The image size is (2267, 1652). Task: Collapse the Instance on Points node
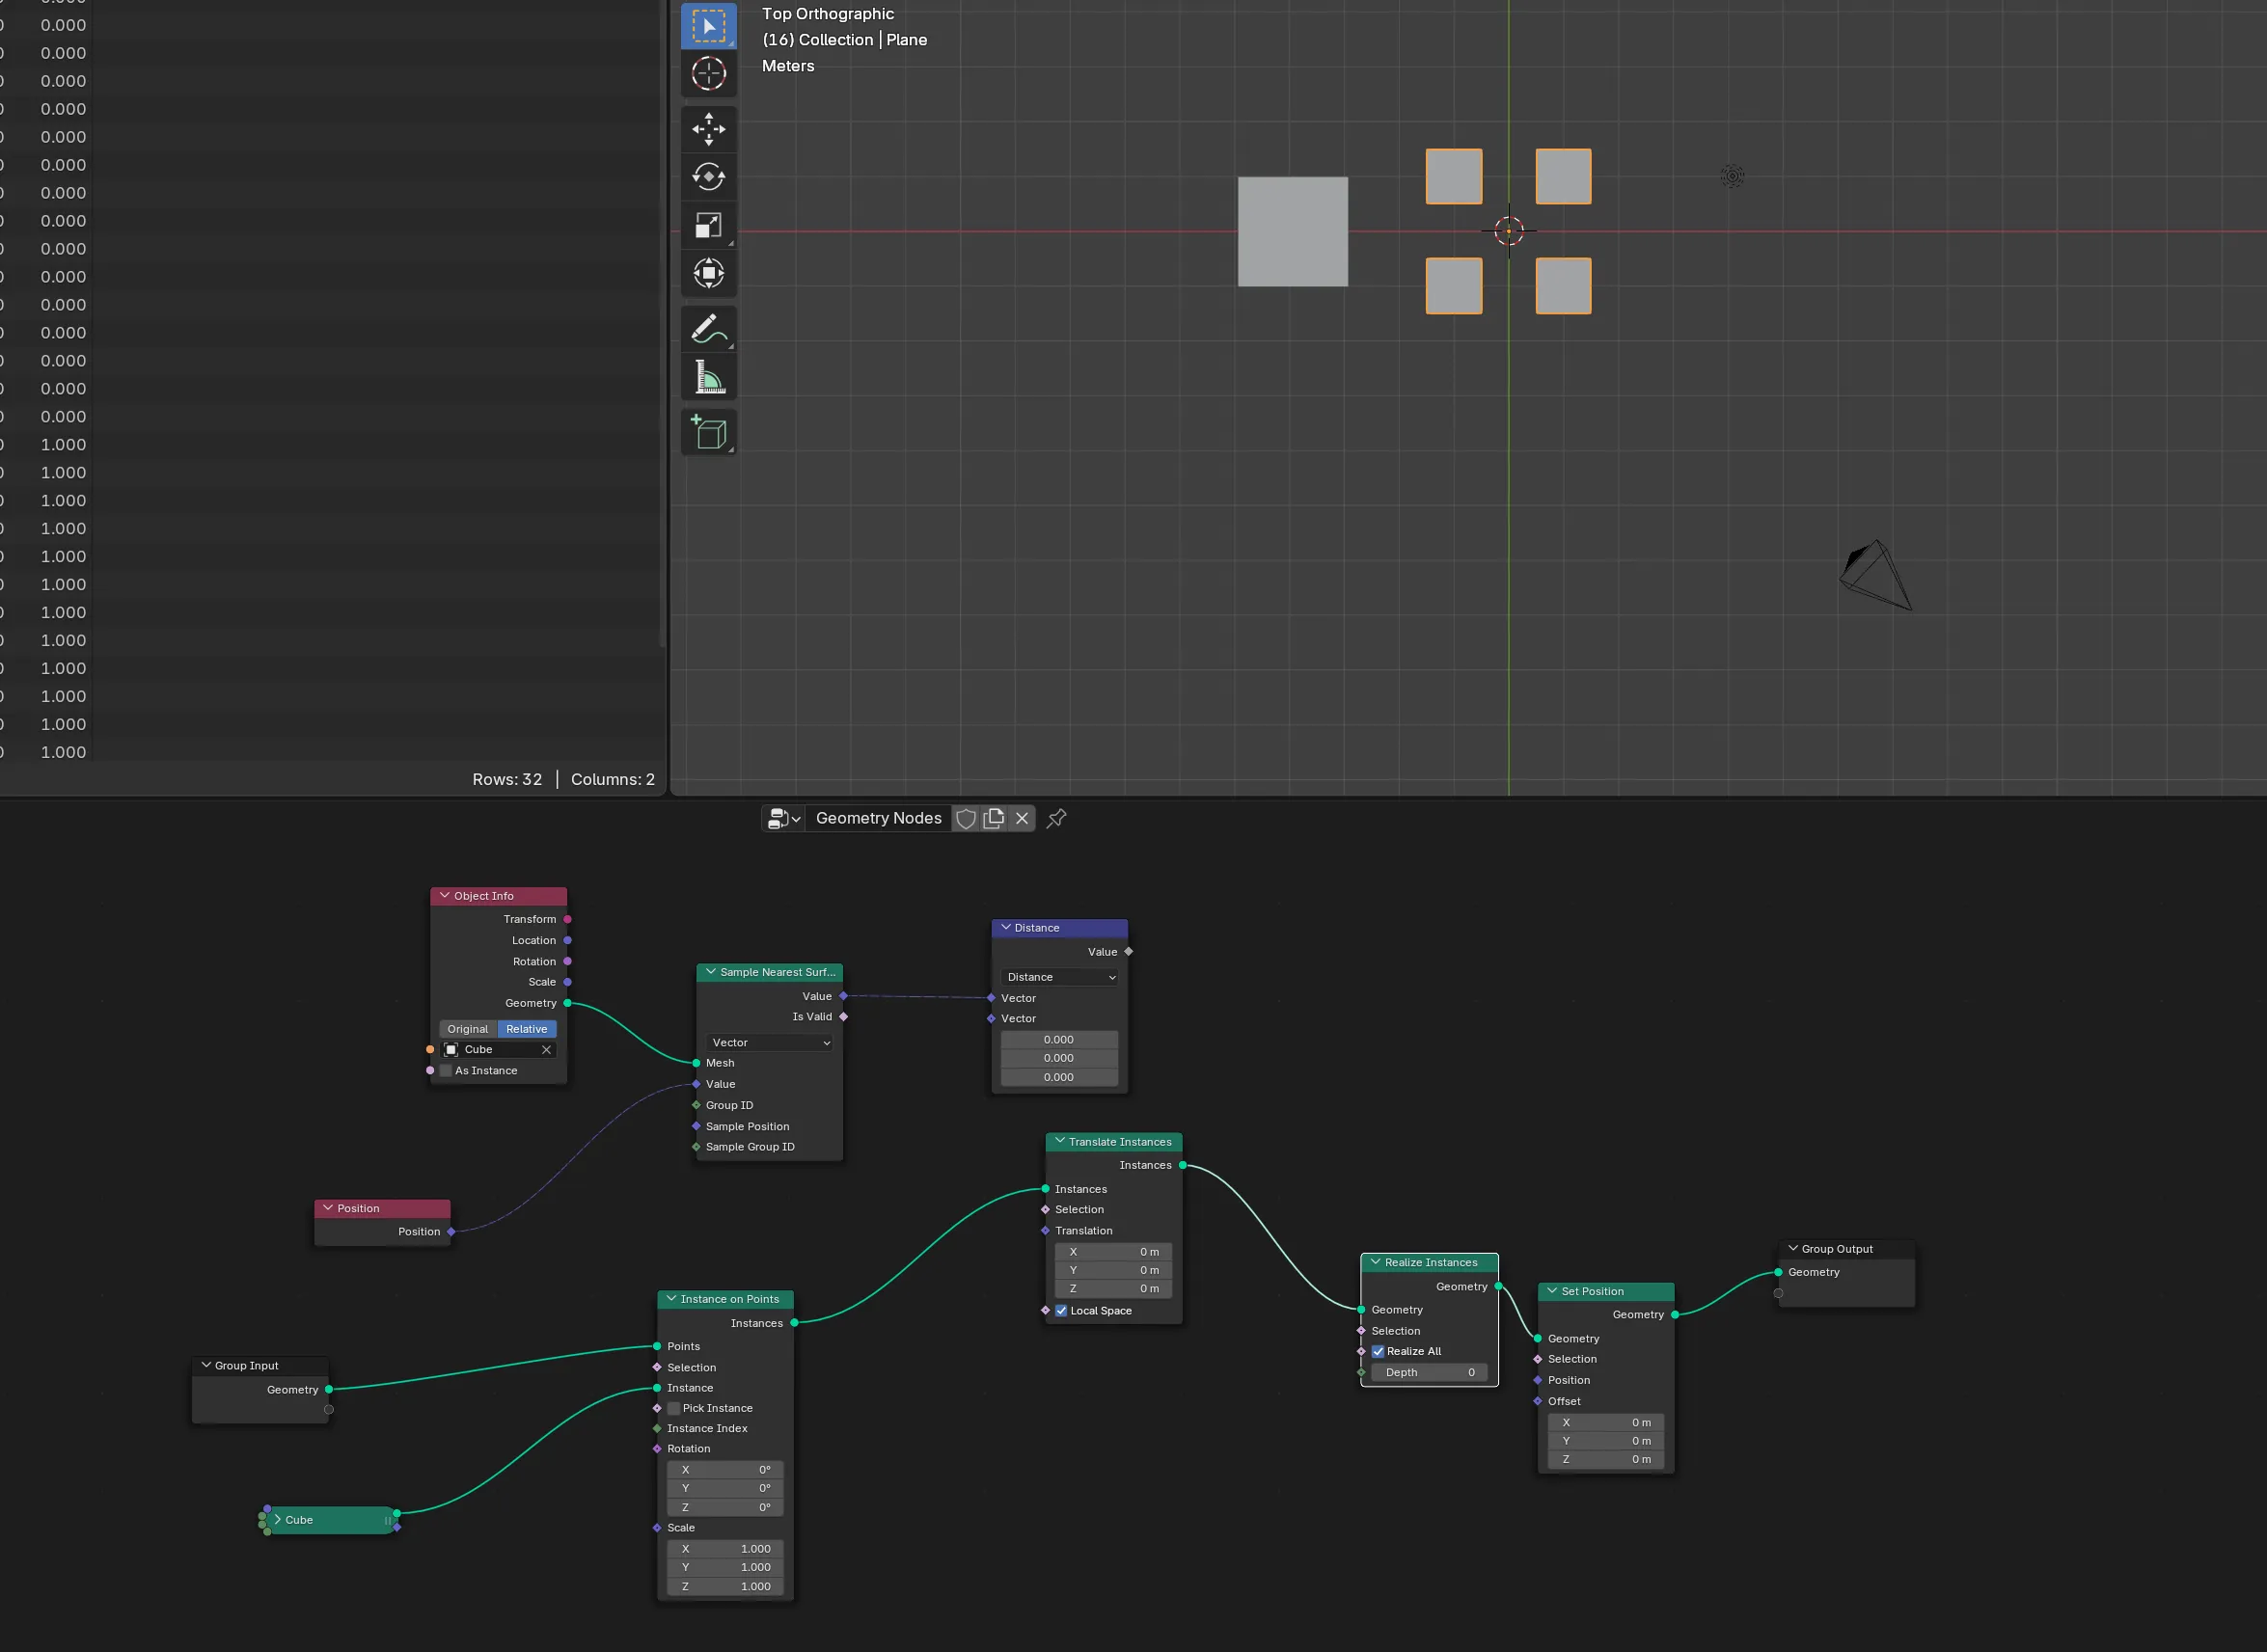coord(672,1300)
